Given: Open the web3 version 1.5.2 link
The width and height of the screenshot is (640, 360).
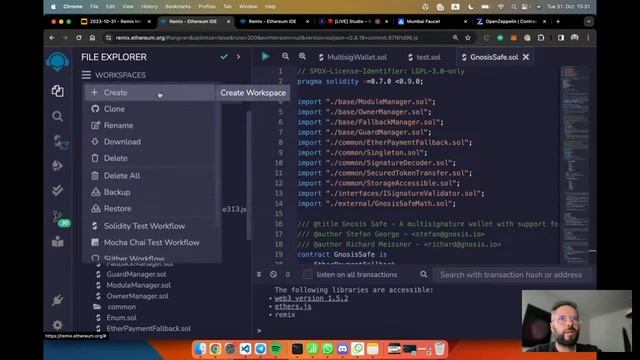Looking at the screenshot, I should tap(311, 298).
